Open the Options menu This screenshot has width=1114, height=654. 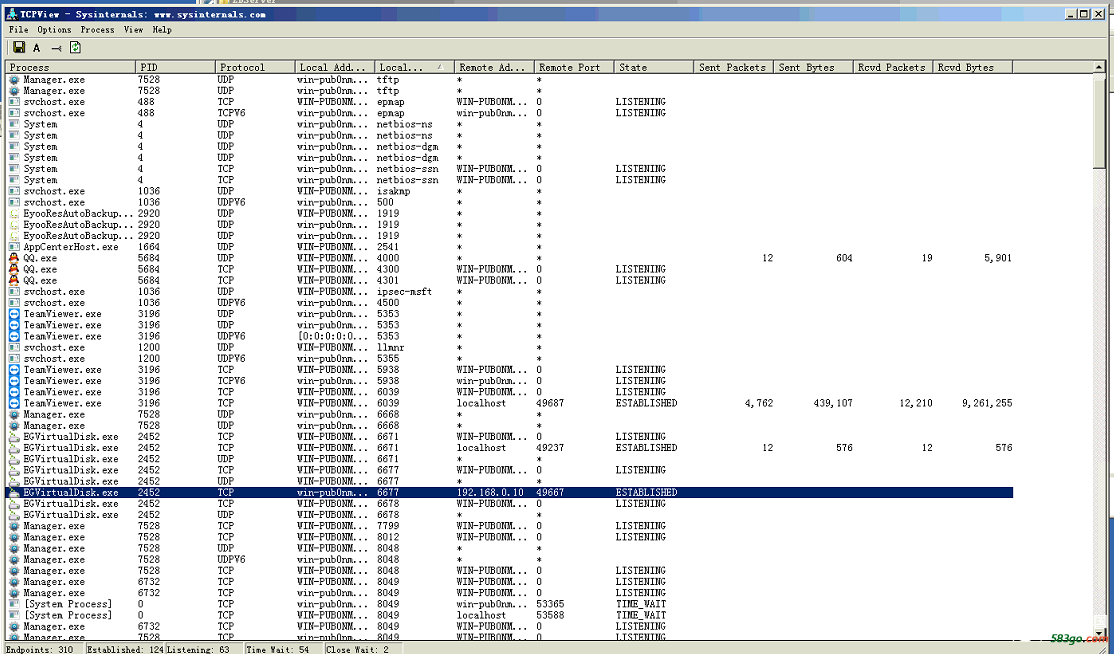(54, 30)
